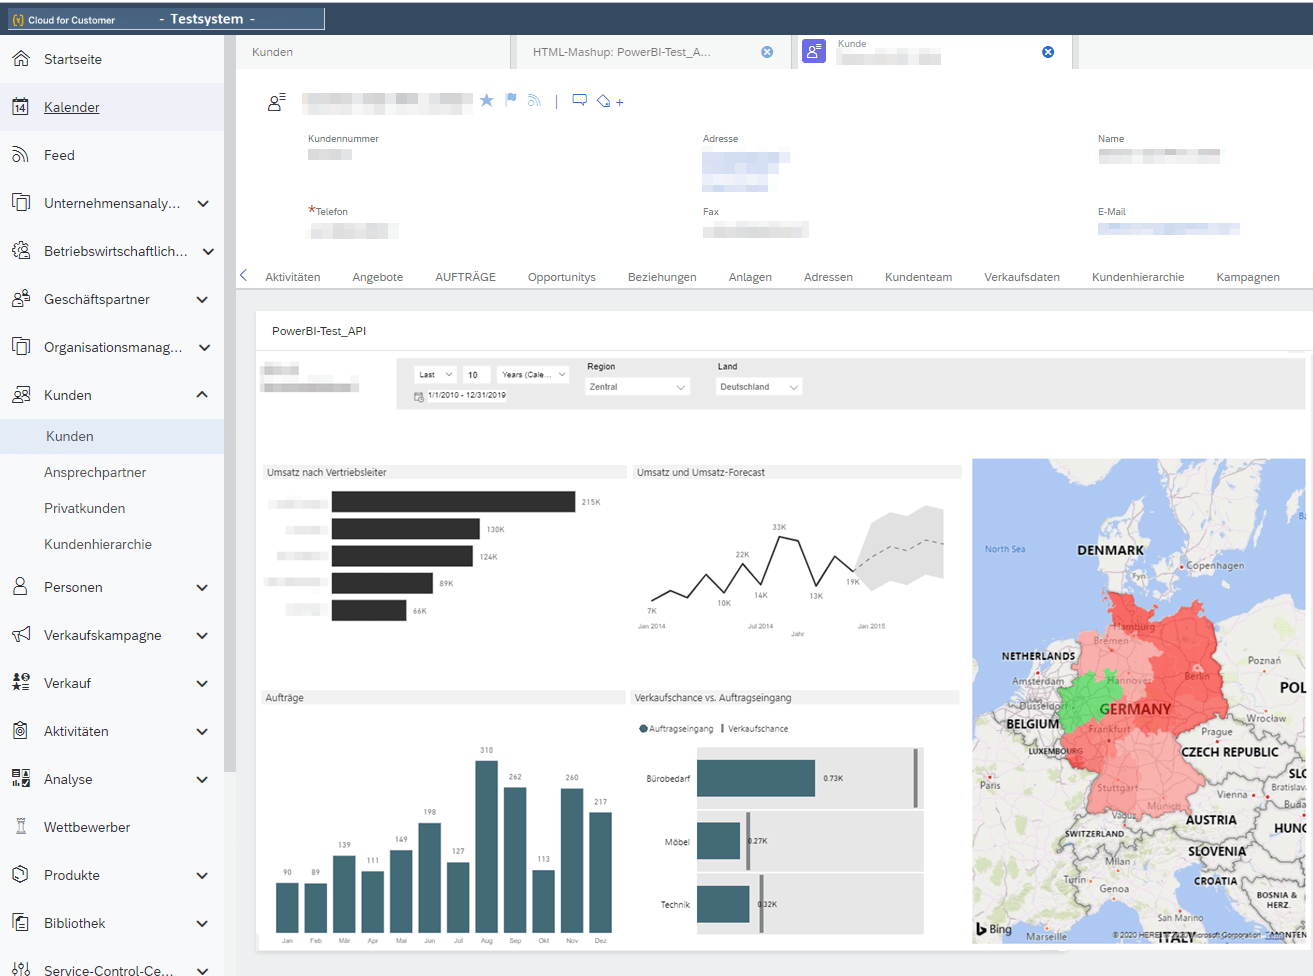This screenshot has width=1313, height=976.
Task: Switch to the Kampagnen tab
Action: [1247, 277]
